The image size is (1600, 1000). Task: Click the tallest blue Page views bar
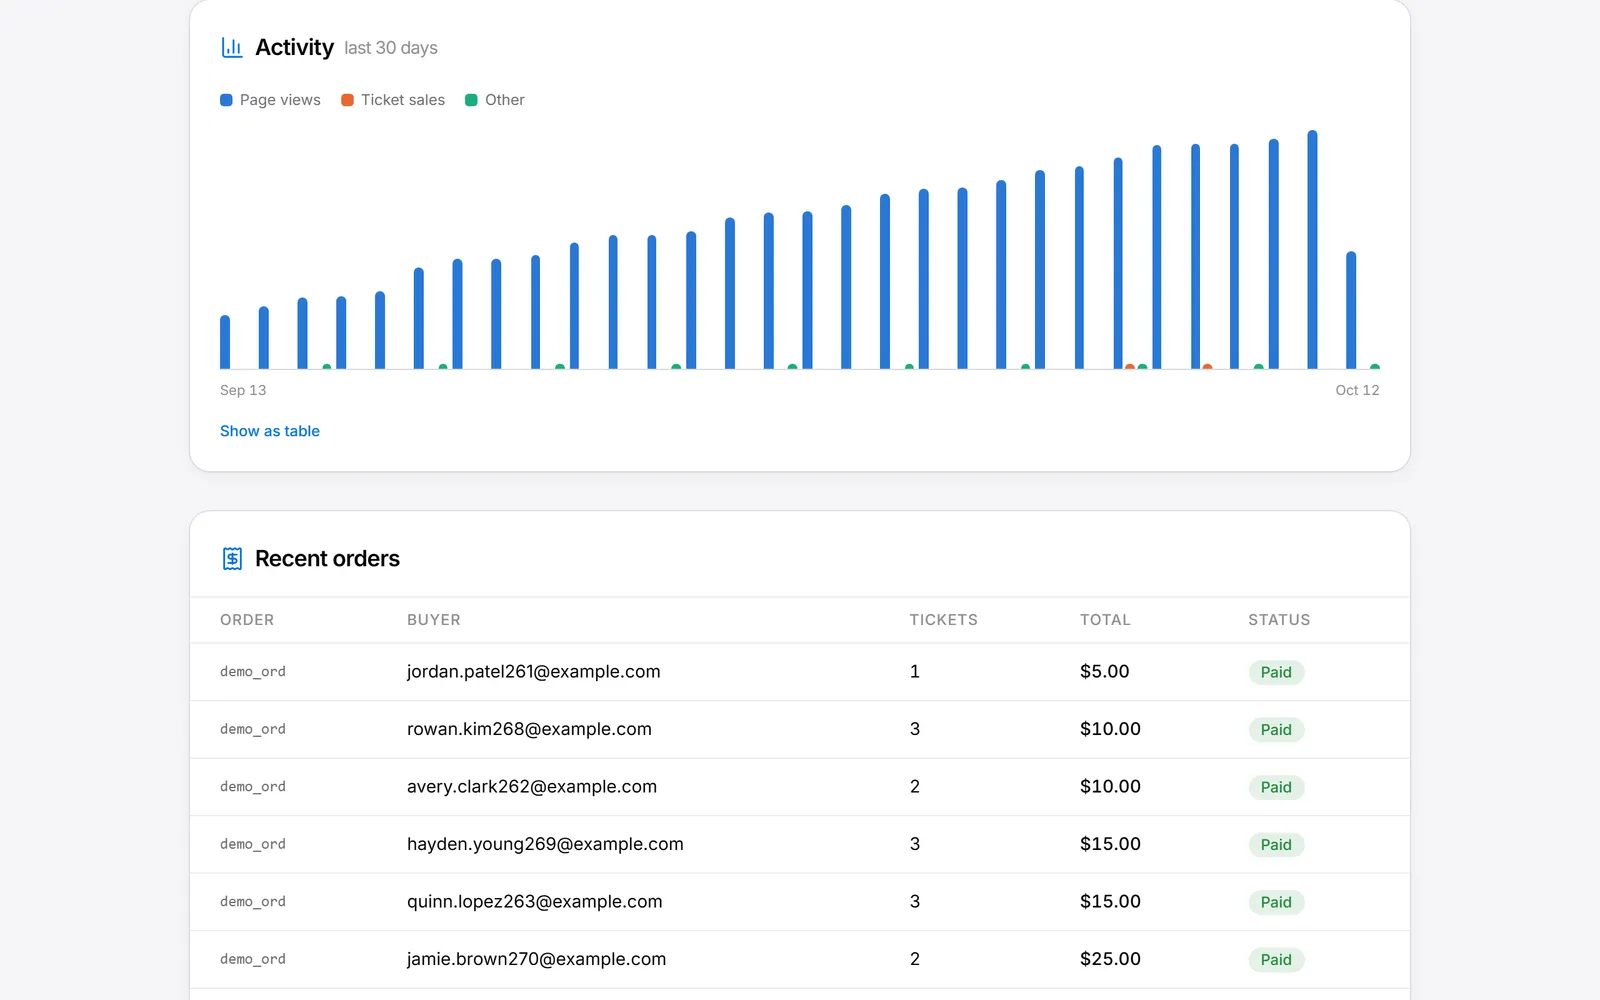[x=1312, y=250]
